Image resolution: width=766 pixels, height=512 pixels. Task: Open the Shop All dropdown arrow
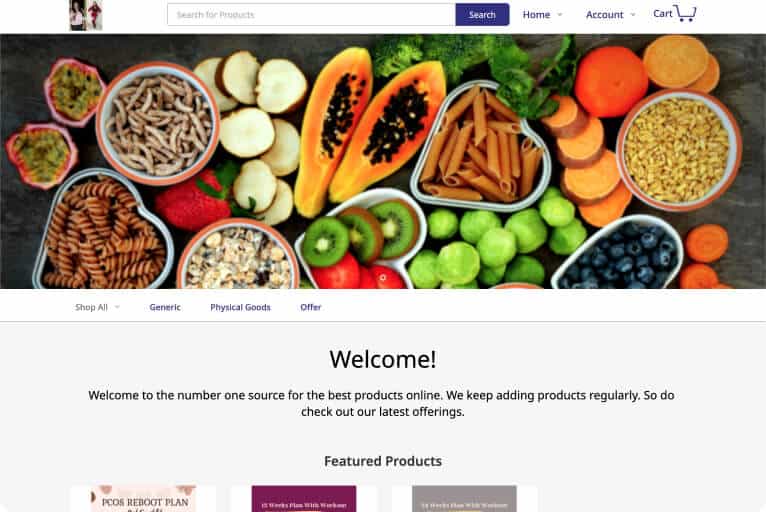(x=117, y=307)
